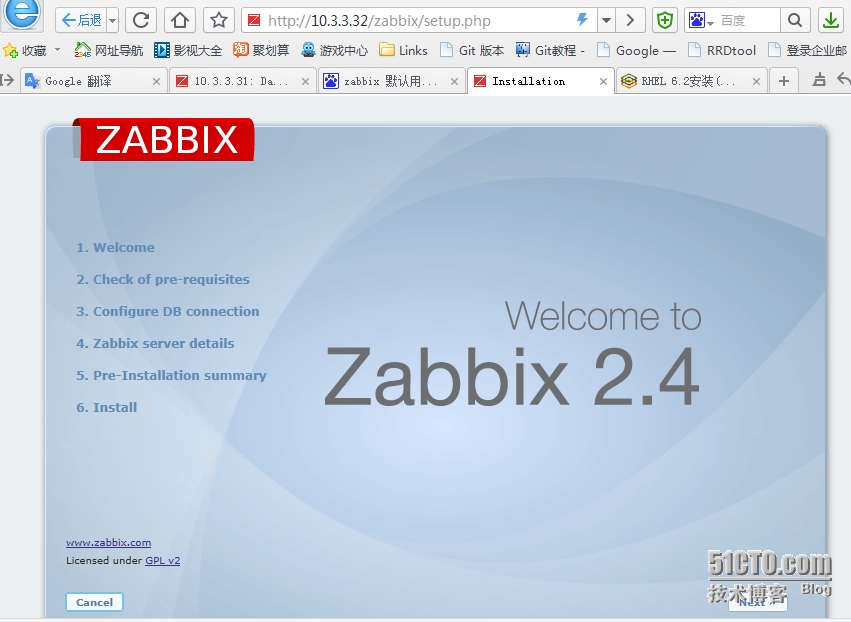Click the ZABBIX red logo
Image resolution: width=851 pixels, height=622 pixels.
(163, 139)
